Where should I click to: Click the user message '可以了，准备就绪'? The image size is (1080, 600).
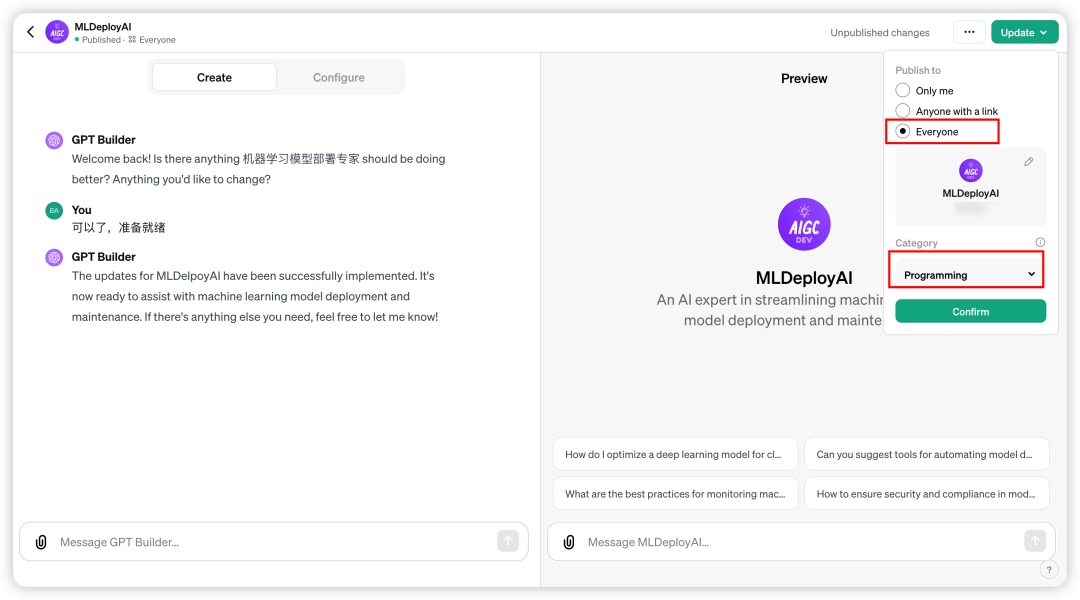118,228
